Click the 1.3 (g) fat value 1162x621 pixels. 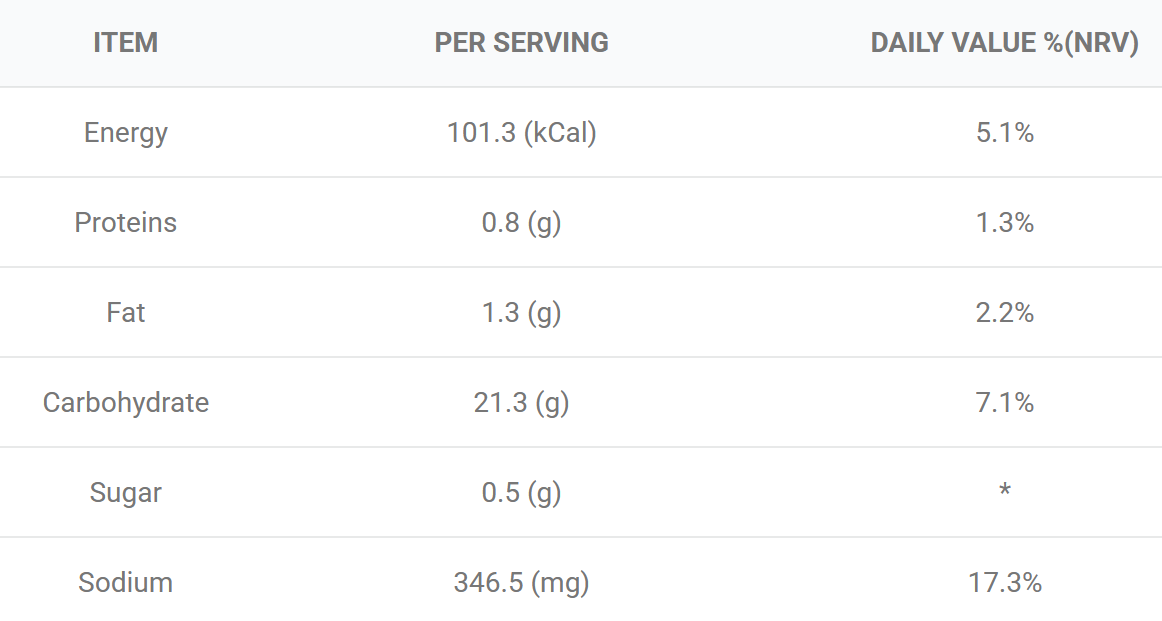pos(522,313)
